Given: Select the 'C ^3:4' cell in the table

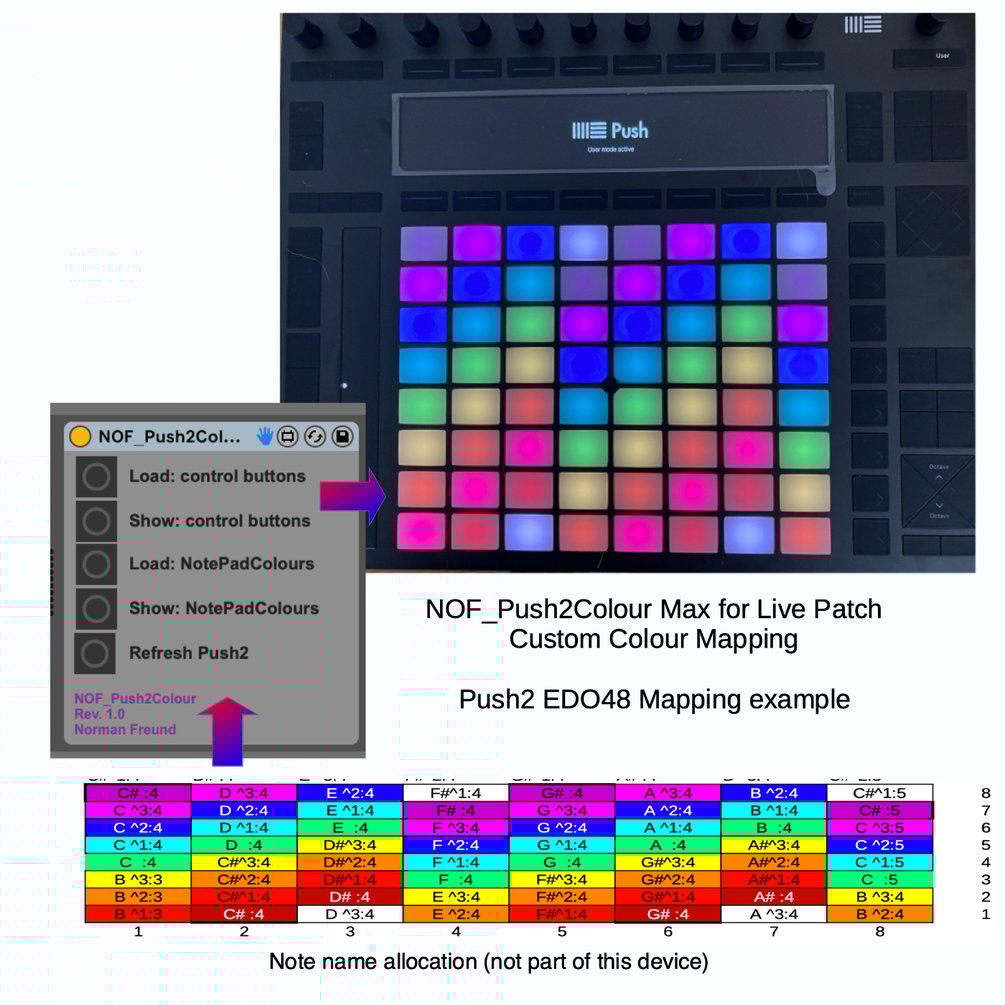Looking at the screenshot, I should [x=138, y=810].
